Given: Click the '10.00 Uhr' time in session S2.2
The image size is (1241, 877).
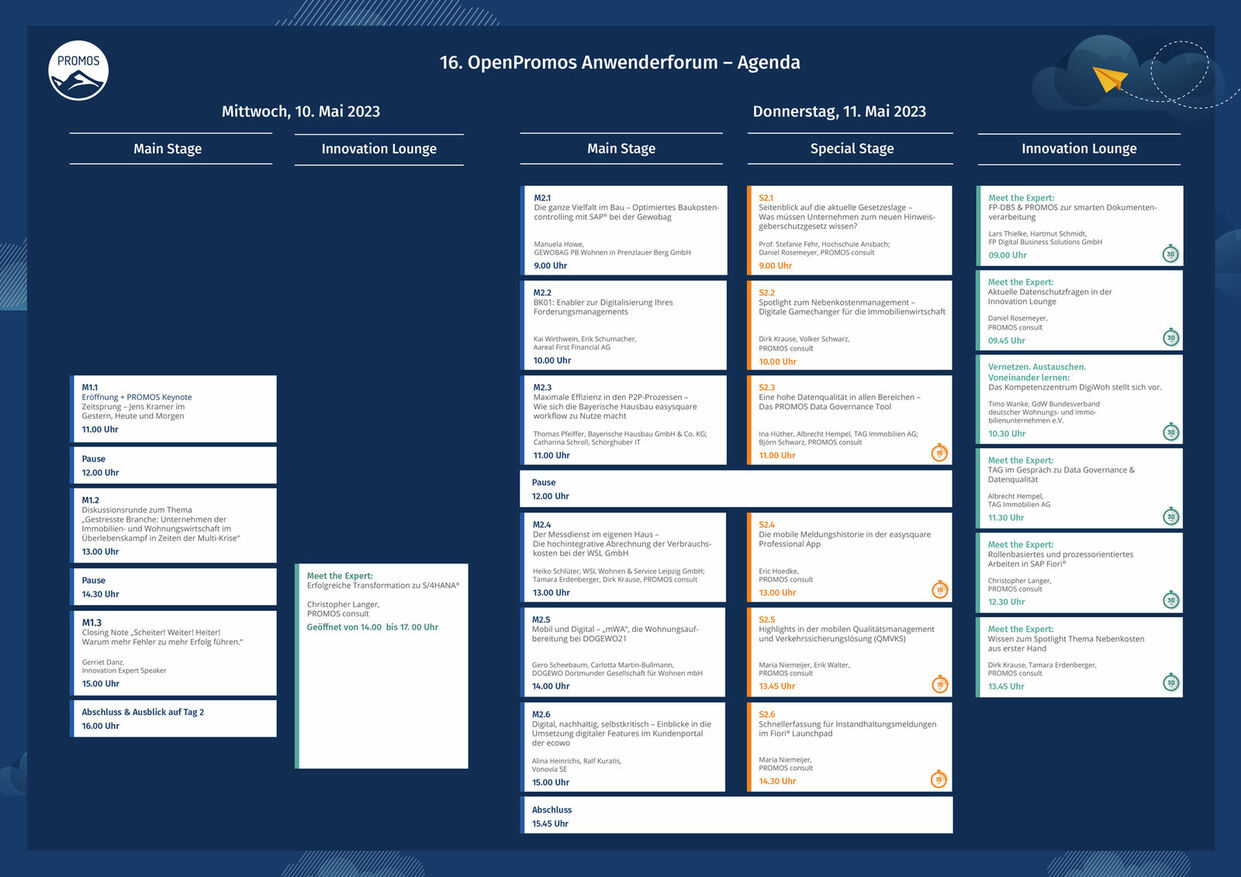Looking at the screenshot, I should (778, 361).
